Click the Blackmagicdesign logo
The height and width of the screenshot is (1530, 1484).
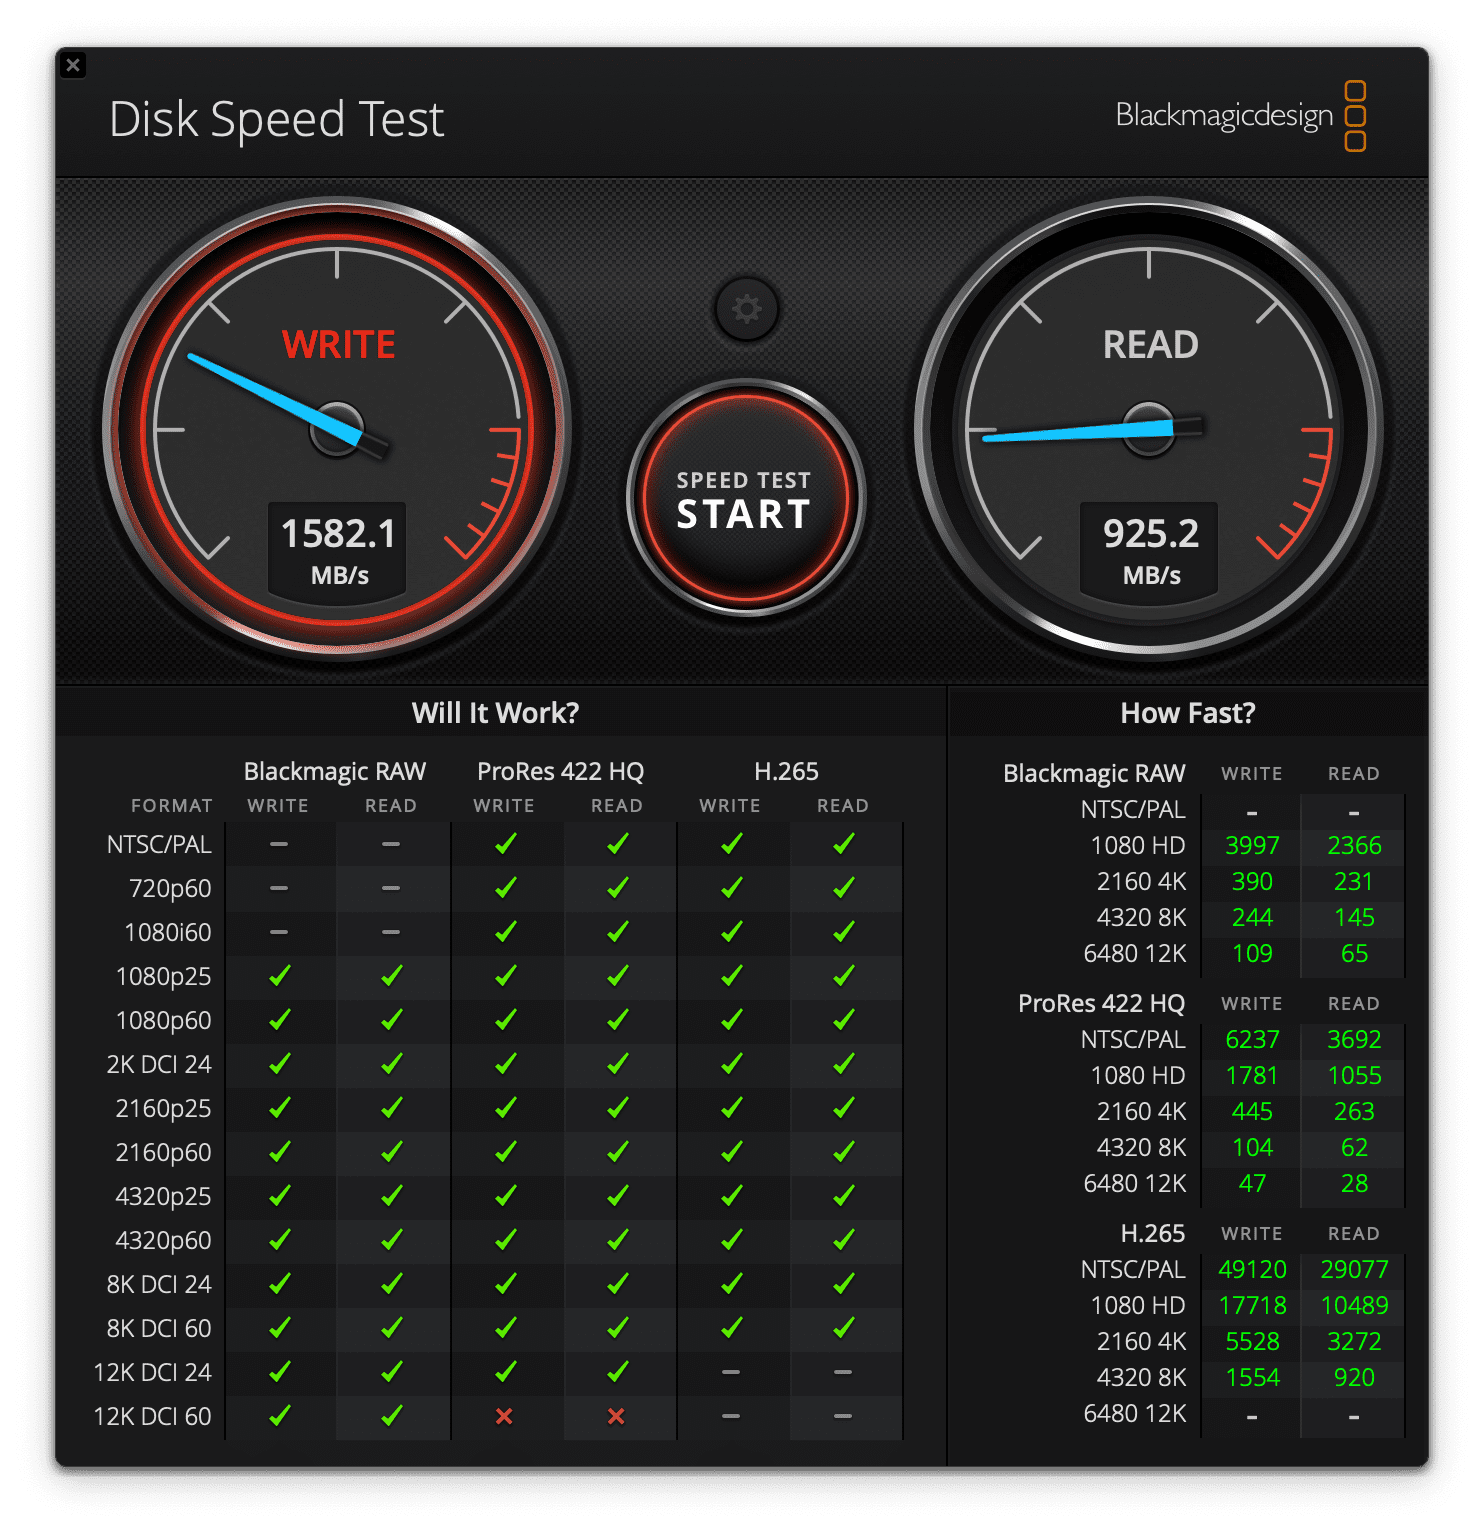(x=1241, y=116)
